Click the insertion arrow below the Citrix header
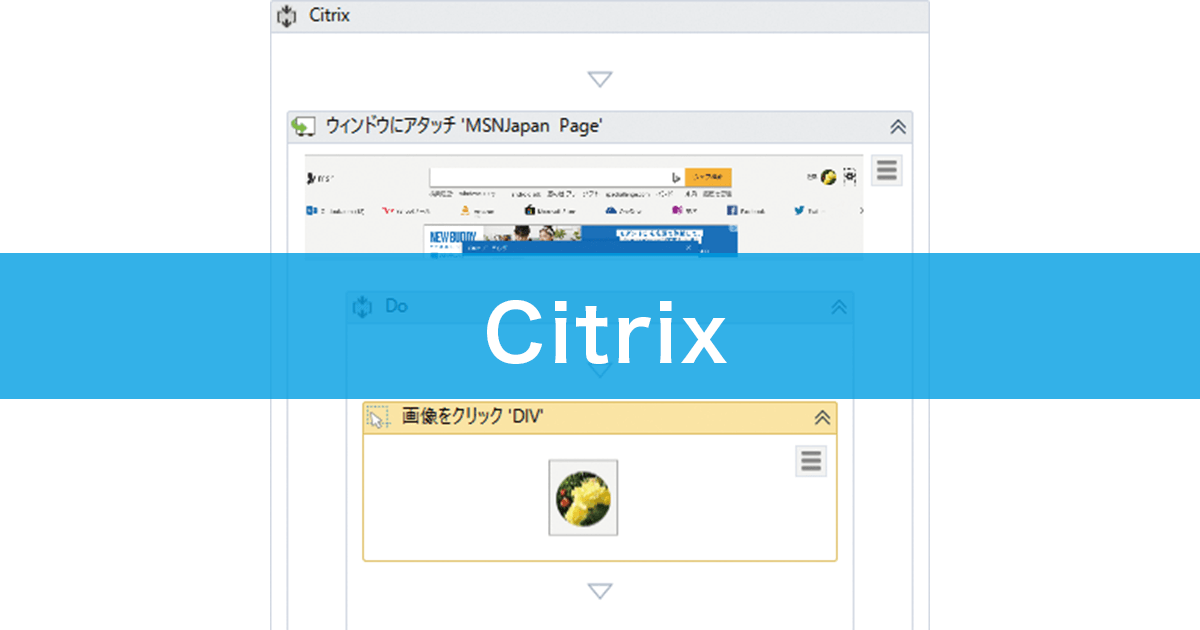 600,79
